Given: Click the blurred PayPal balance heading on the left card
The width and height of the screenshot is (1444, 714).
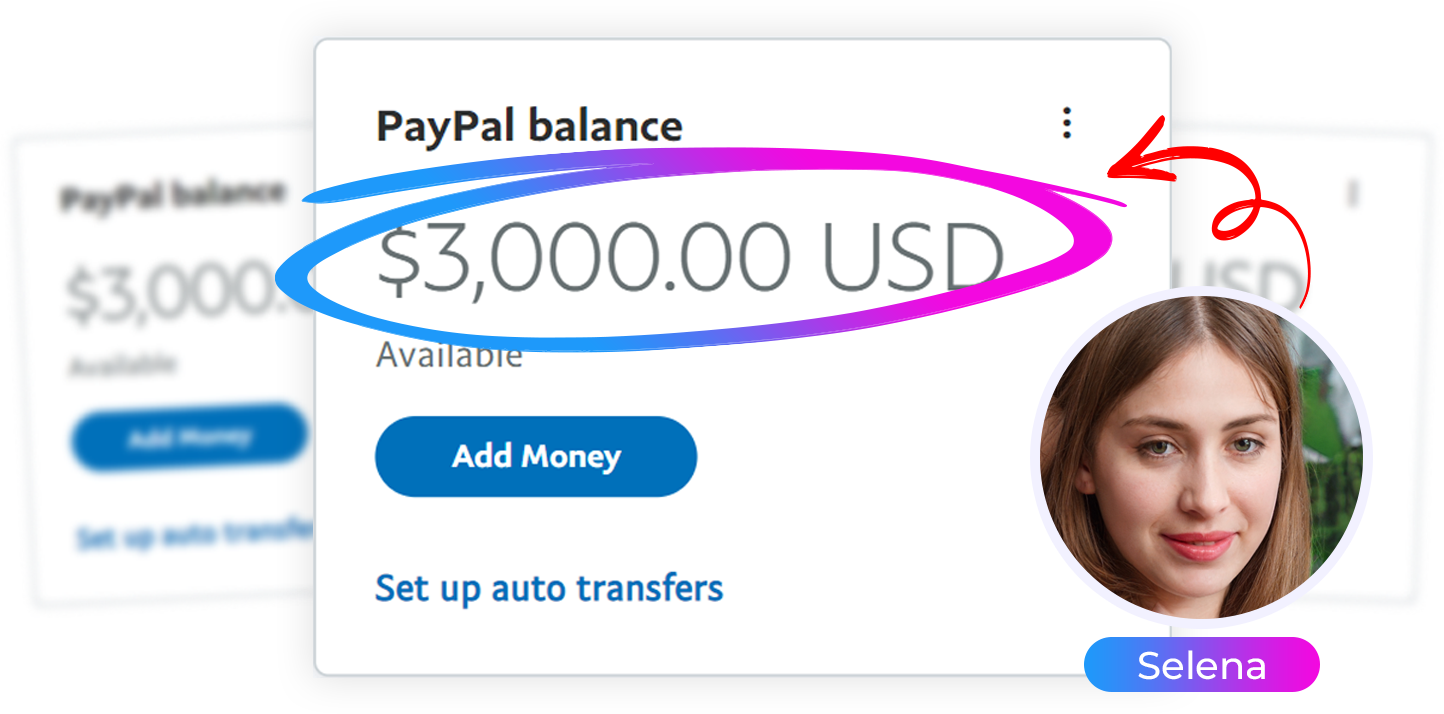Looking at the screenshot, I should (173, 195).
